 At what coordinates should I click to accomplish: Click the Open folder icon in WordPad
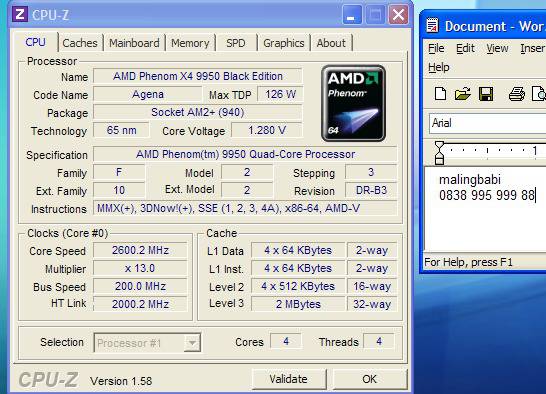tap(463, 94)
